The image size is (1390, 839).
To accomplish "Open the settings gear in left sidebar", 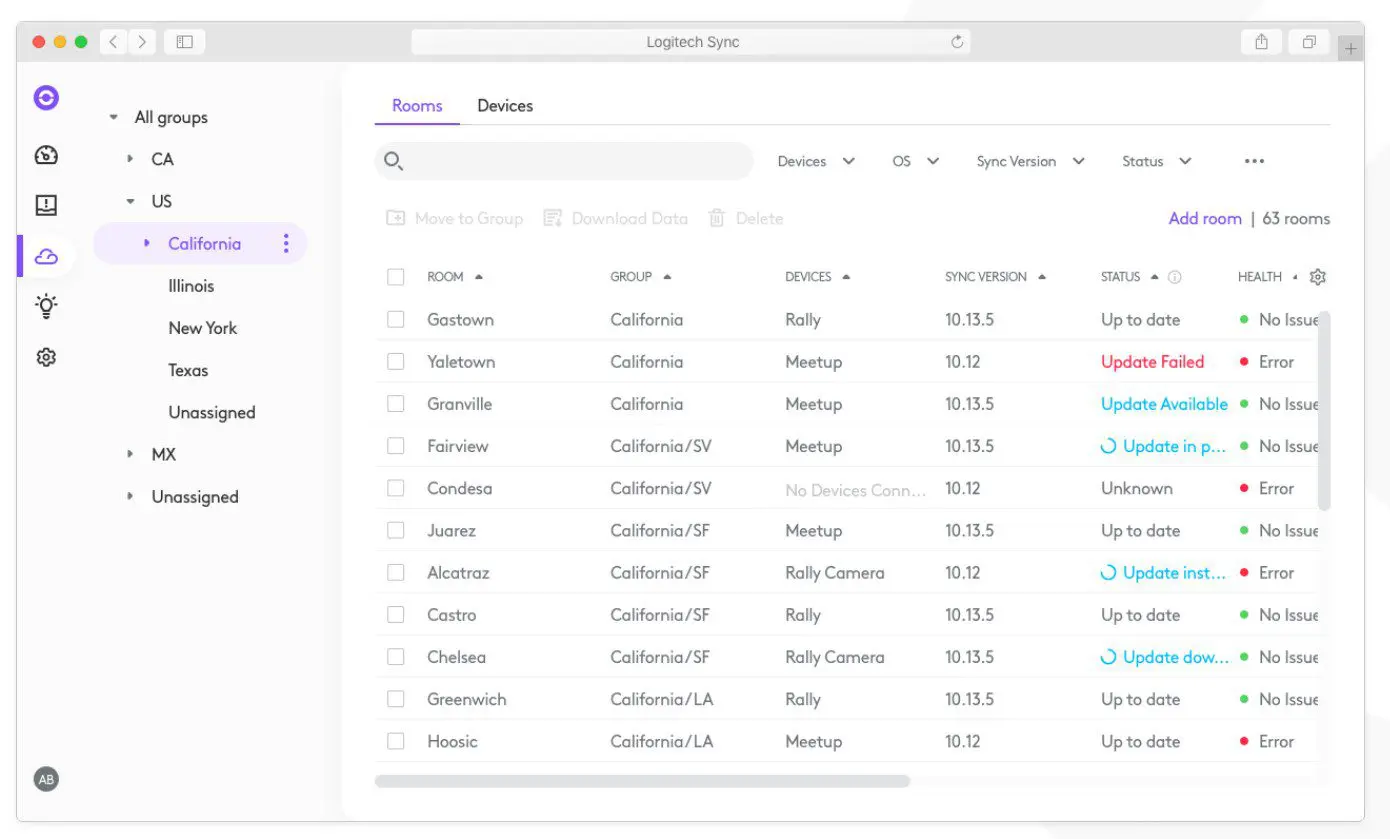I will coord(46,357).
